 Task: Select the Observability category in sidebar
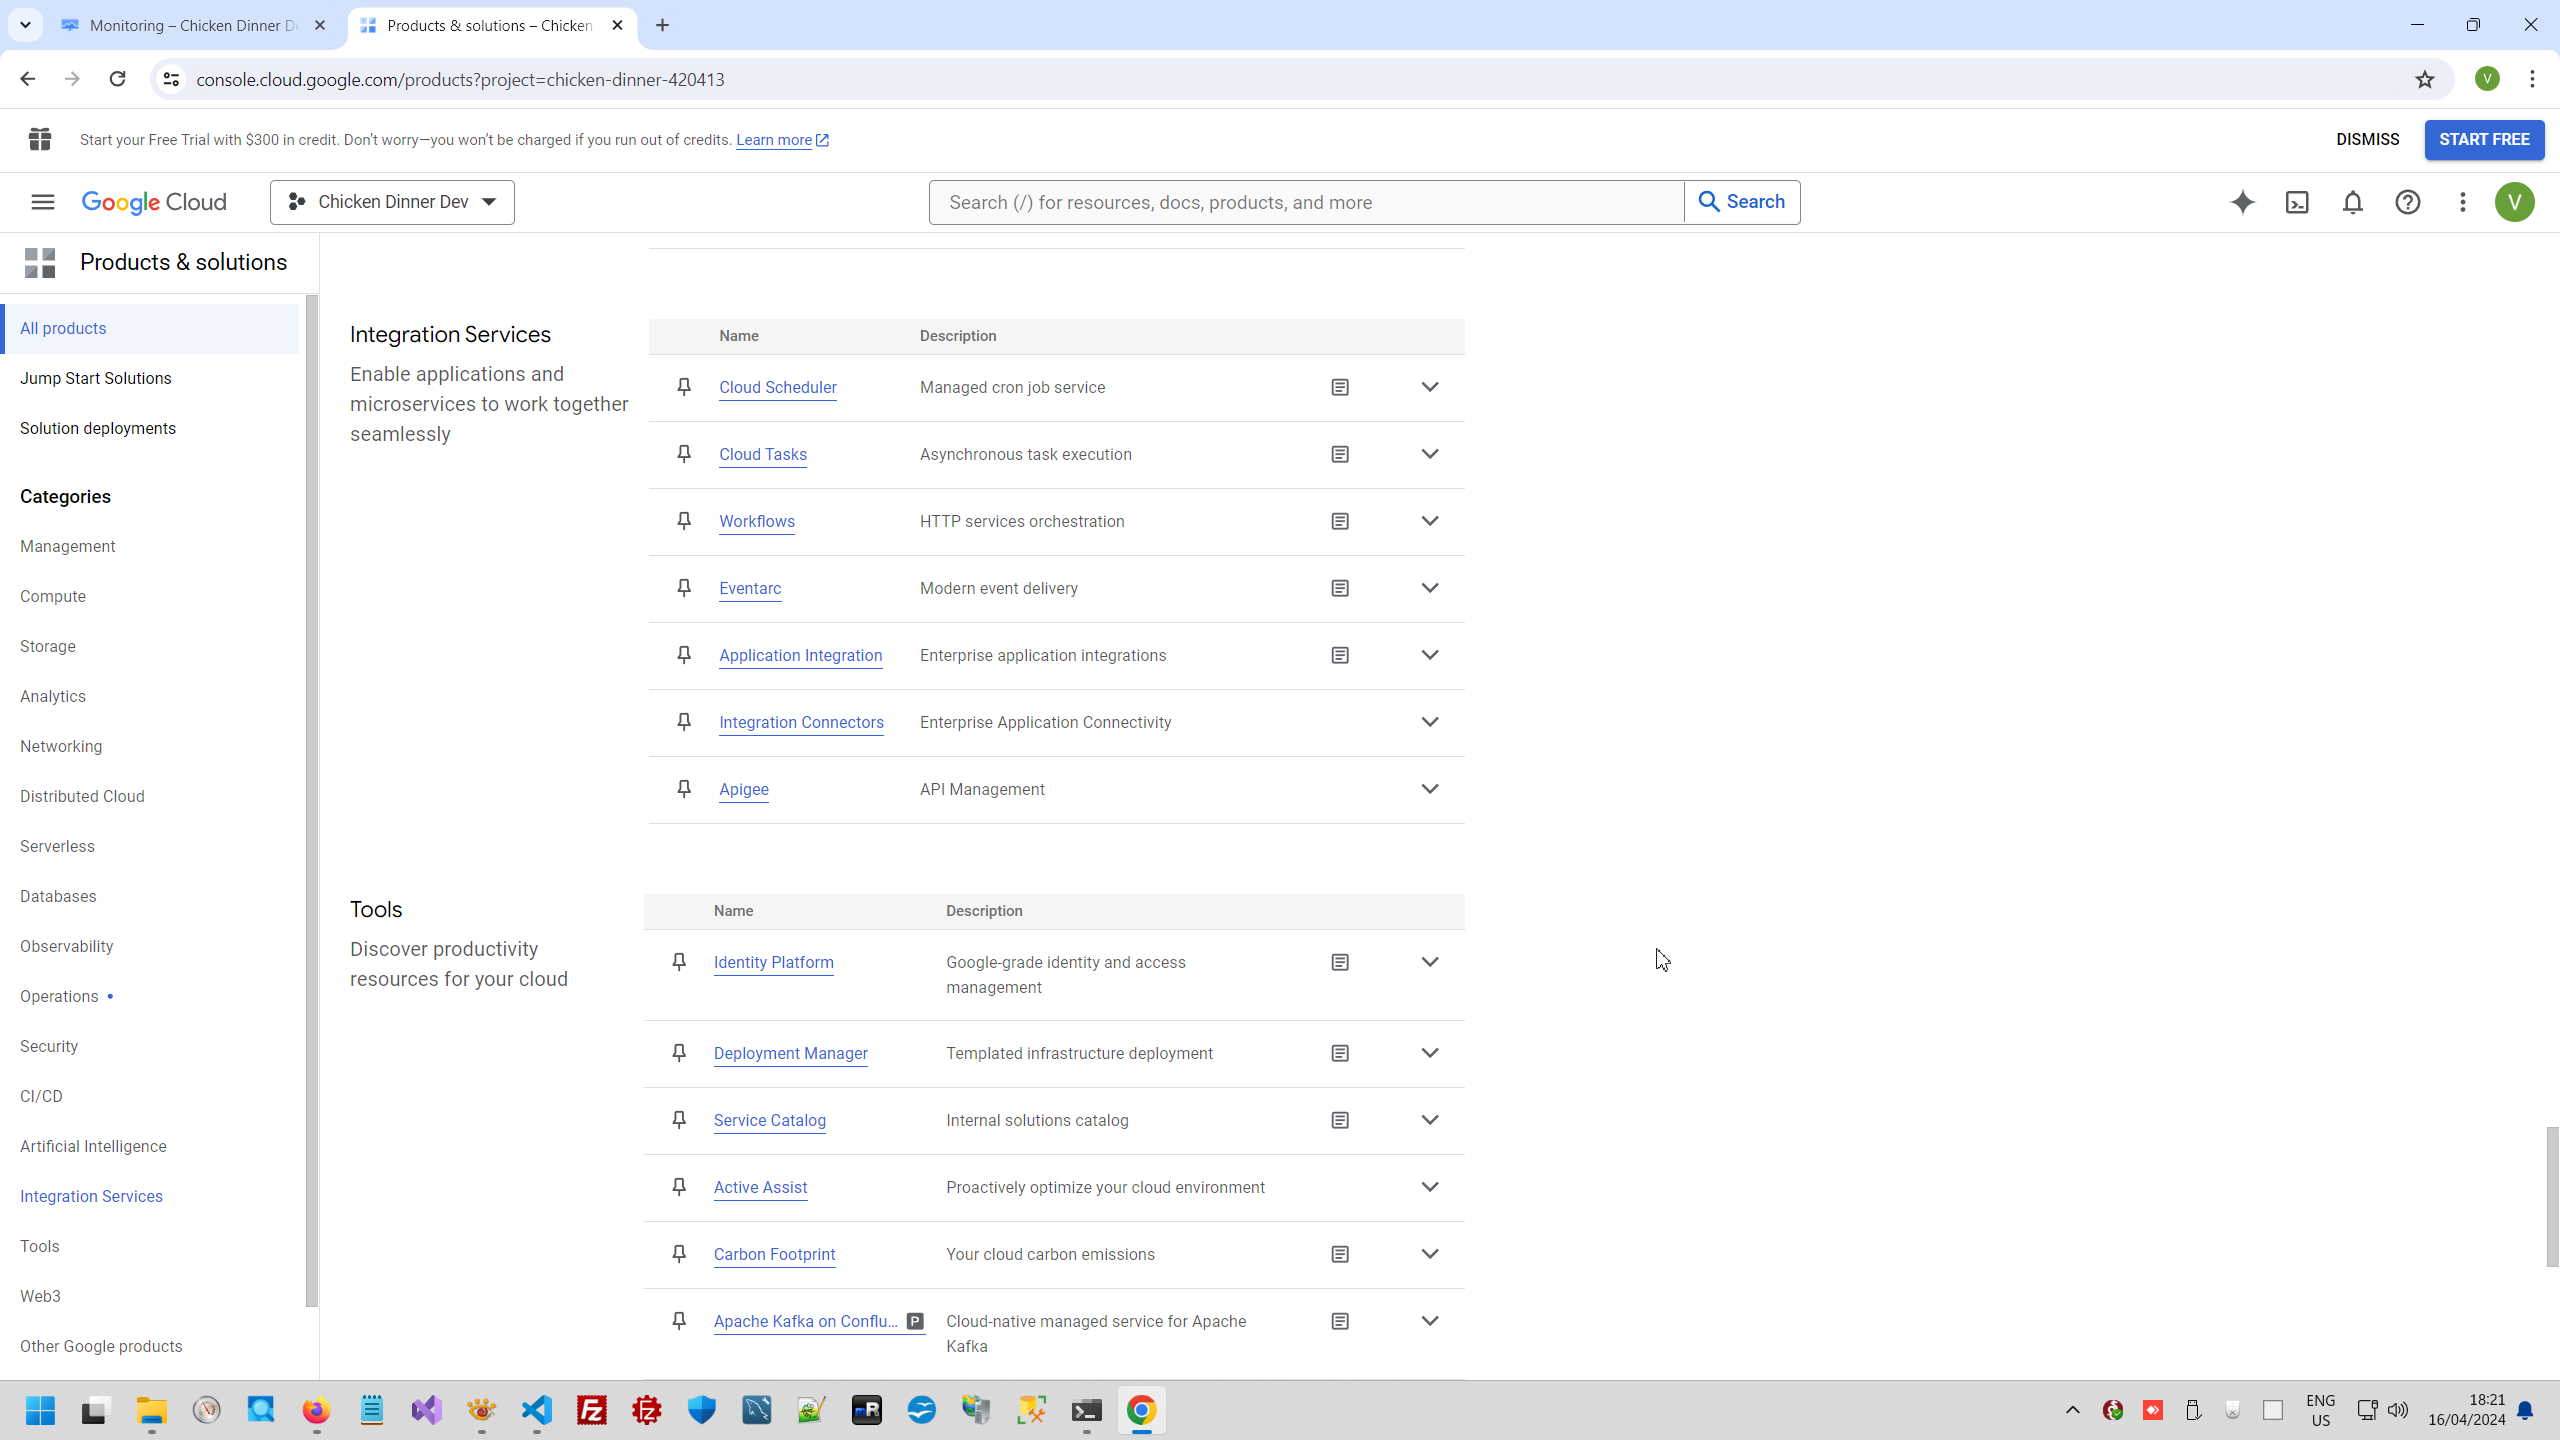tap(66, 946)
